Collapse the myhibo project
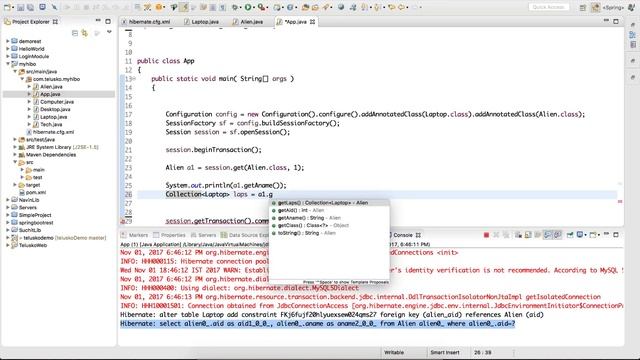The height and width of the screenshot is (360, 640). coord(8,64)
